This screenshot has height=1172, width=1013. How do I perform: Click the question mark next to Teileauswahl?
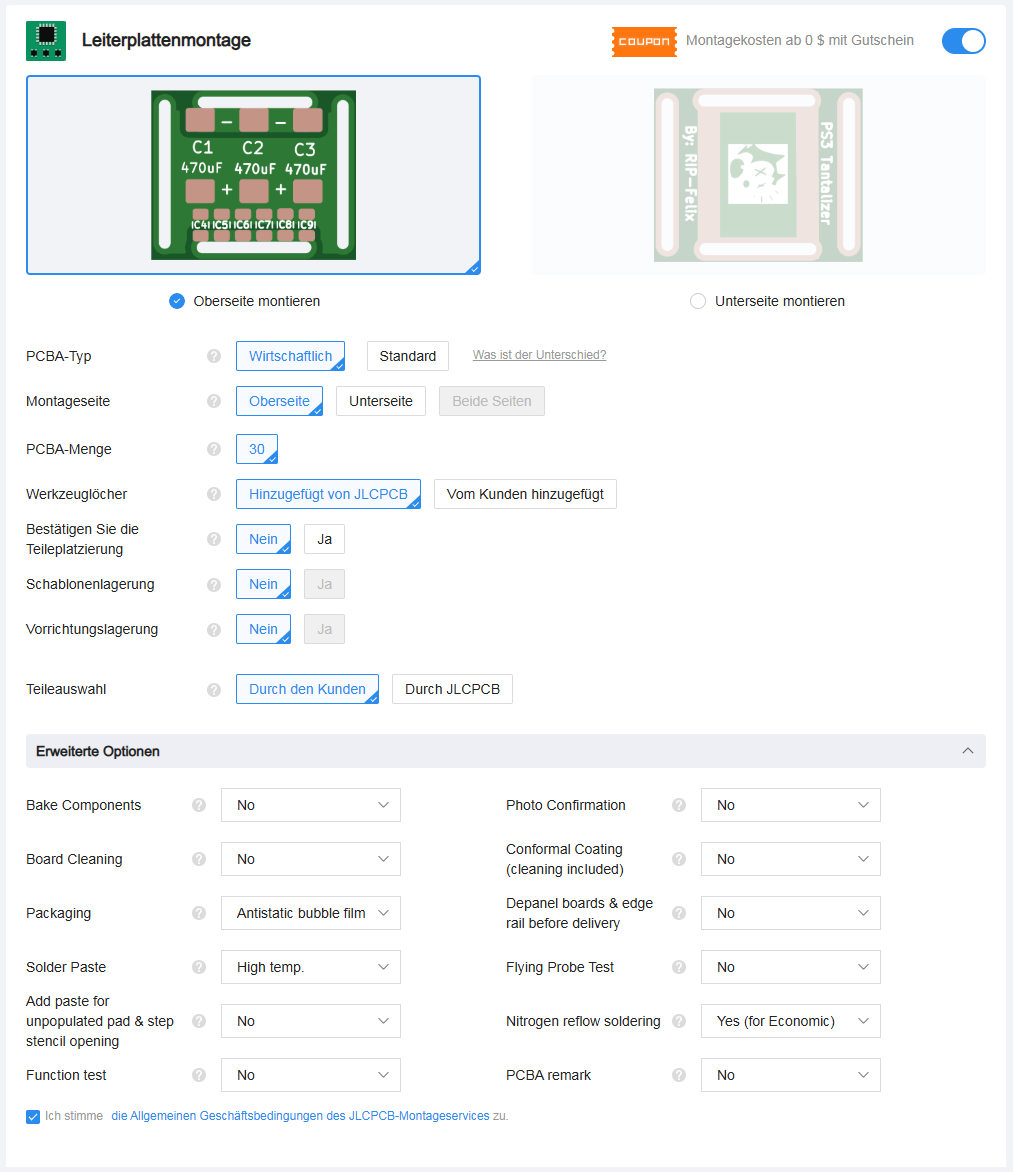click(x=213, y=689)
